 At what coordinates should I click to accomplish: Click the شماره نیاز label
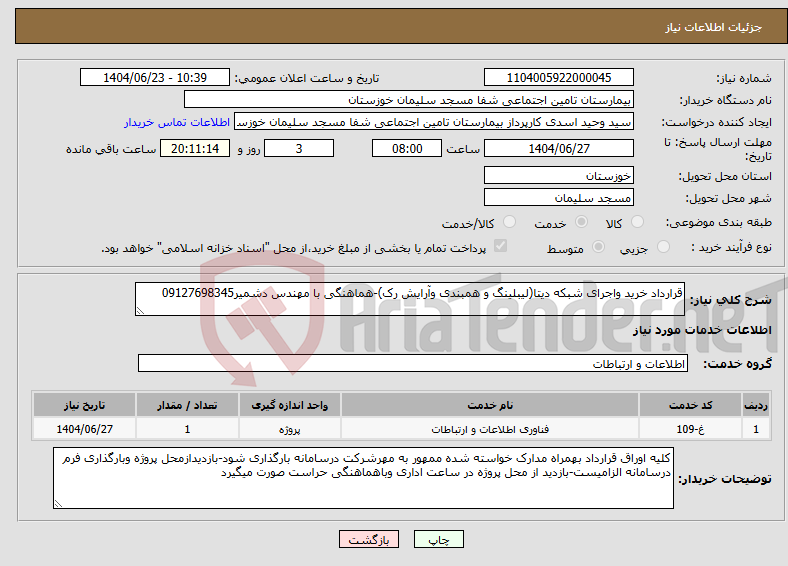(x=744, y=78)
